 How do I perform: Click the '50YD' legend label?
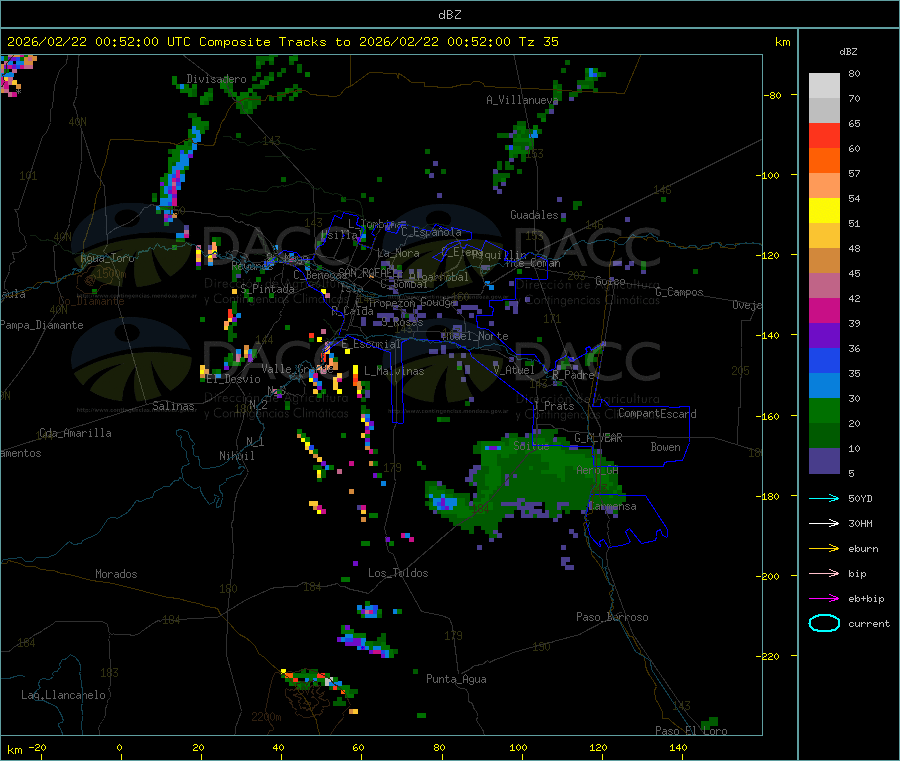pos(860,499)
